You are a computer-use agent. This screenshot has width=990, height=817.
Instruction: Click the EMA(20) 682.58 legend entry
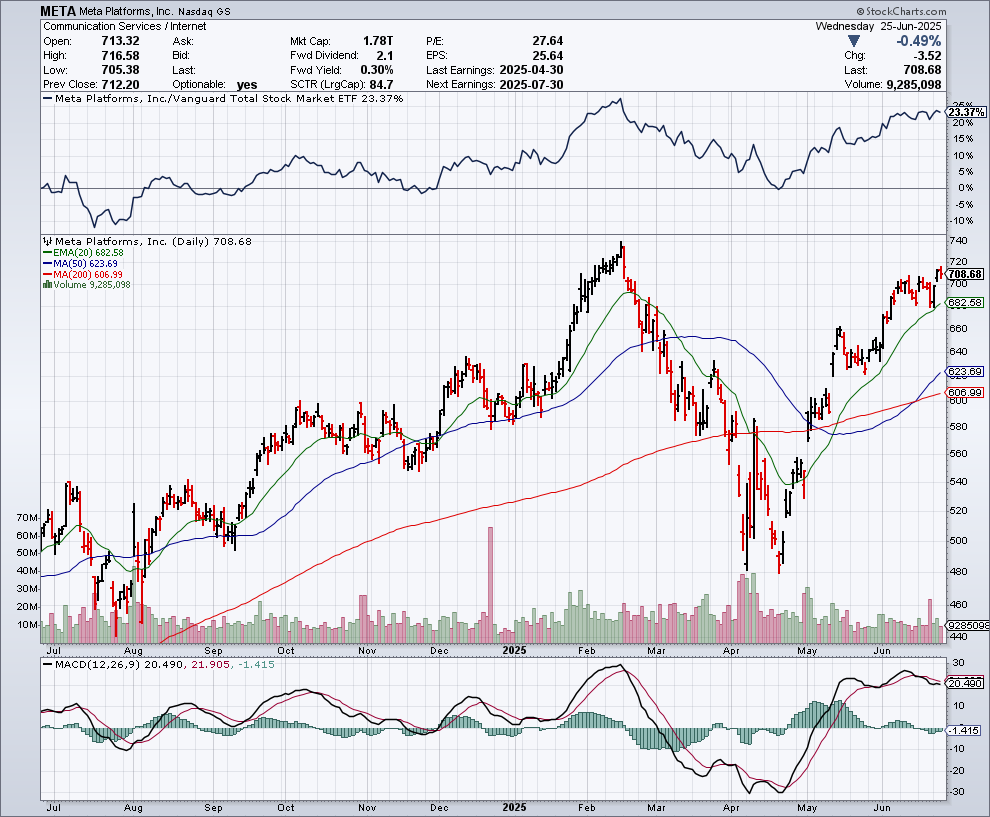[83, 253]
